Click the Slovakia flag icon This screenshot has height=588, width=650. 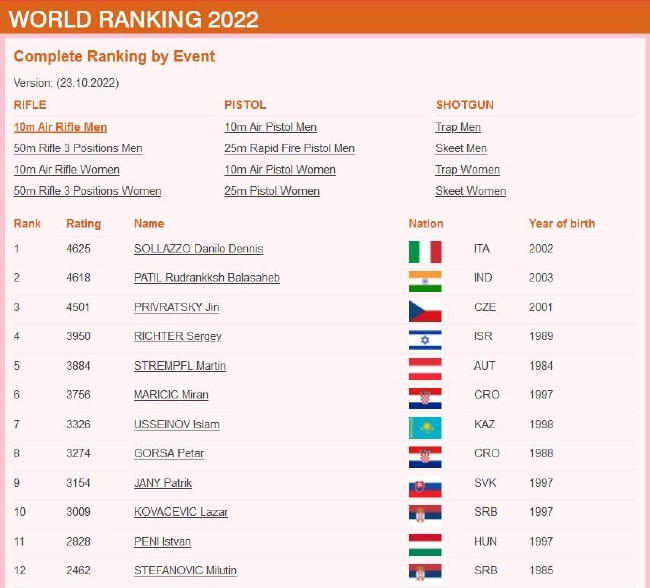click(x=425, y=486)
